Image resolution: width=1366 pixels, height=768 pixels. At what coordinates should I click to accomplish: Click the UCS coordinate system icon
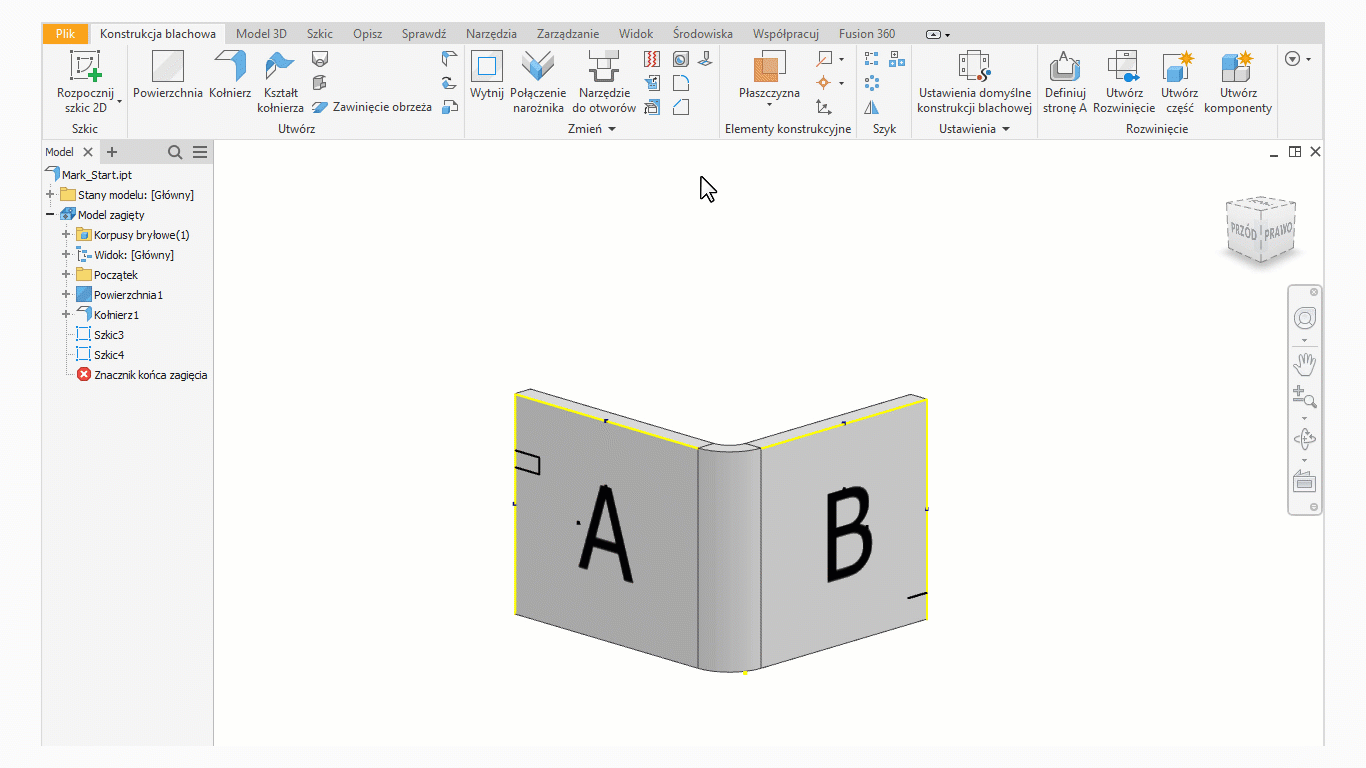[x=825, y=107]
